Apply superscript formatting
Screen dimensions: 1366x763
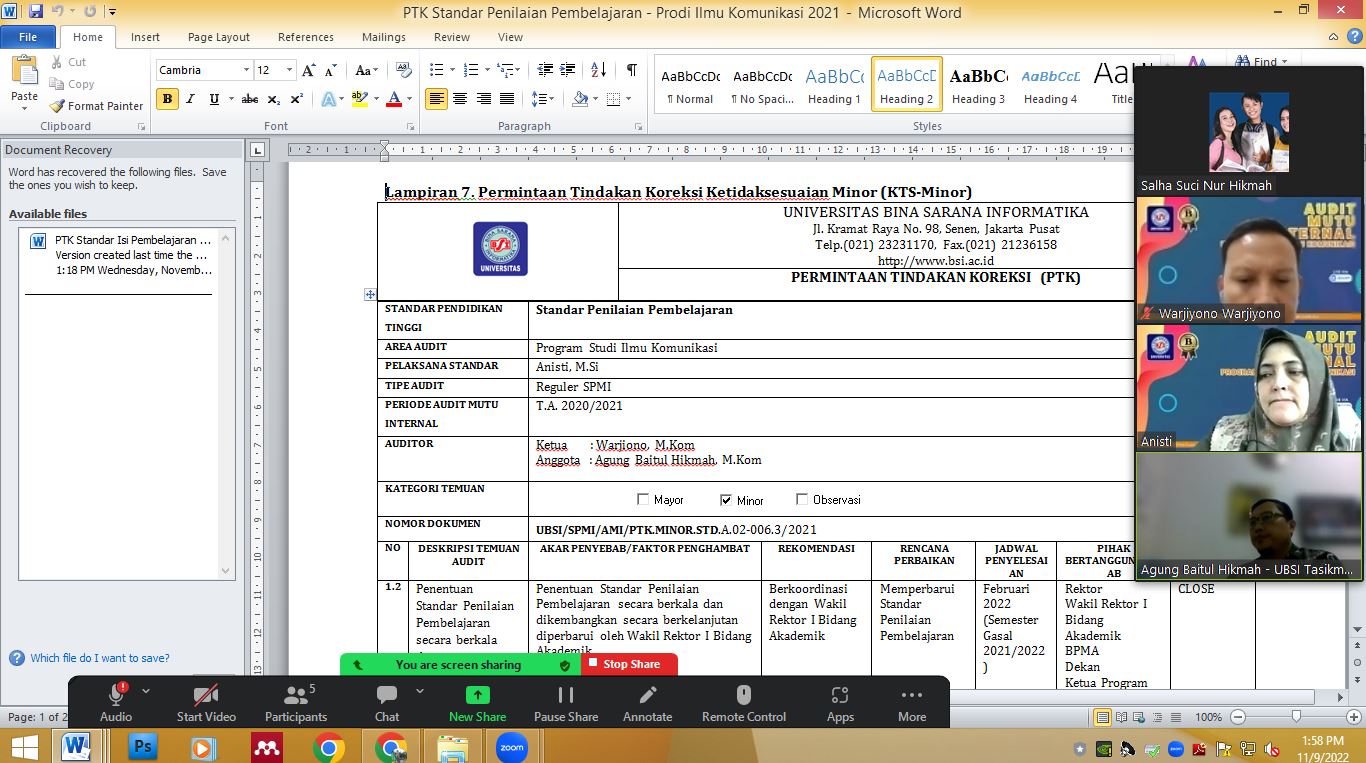click(297, 99)
